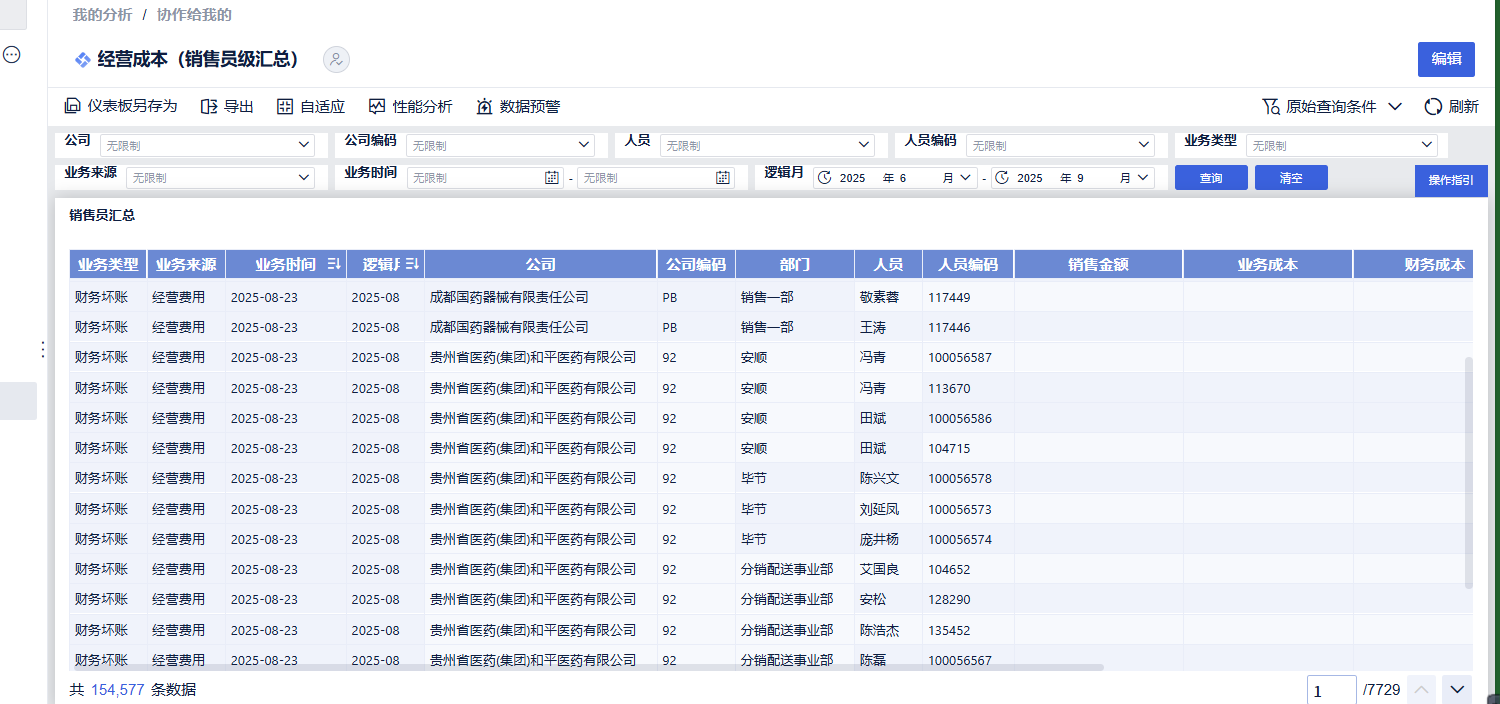Click the 查询 button

1211,177
